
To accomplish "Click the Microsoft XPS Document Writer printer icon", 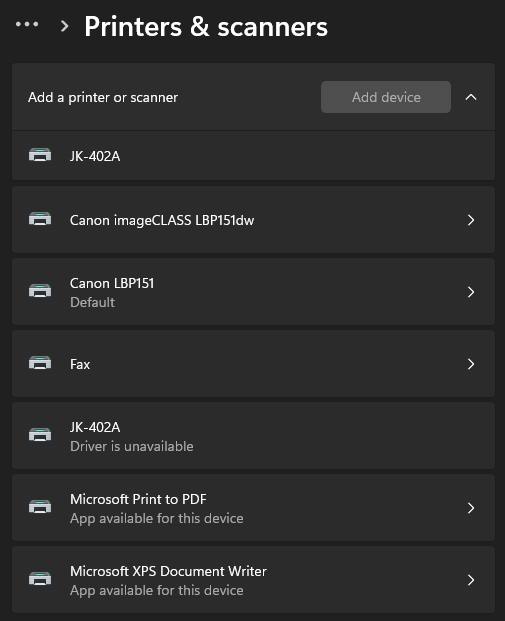I will point(40,579).
